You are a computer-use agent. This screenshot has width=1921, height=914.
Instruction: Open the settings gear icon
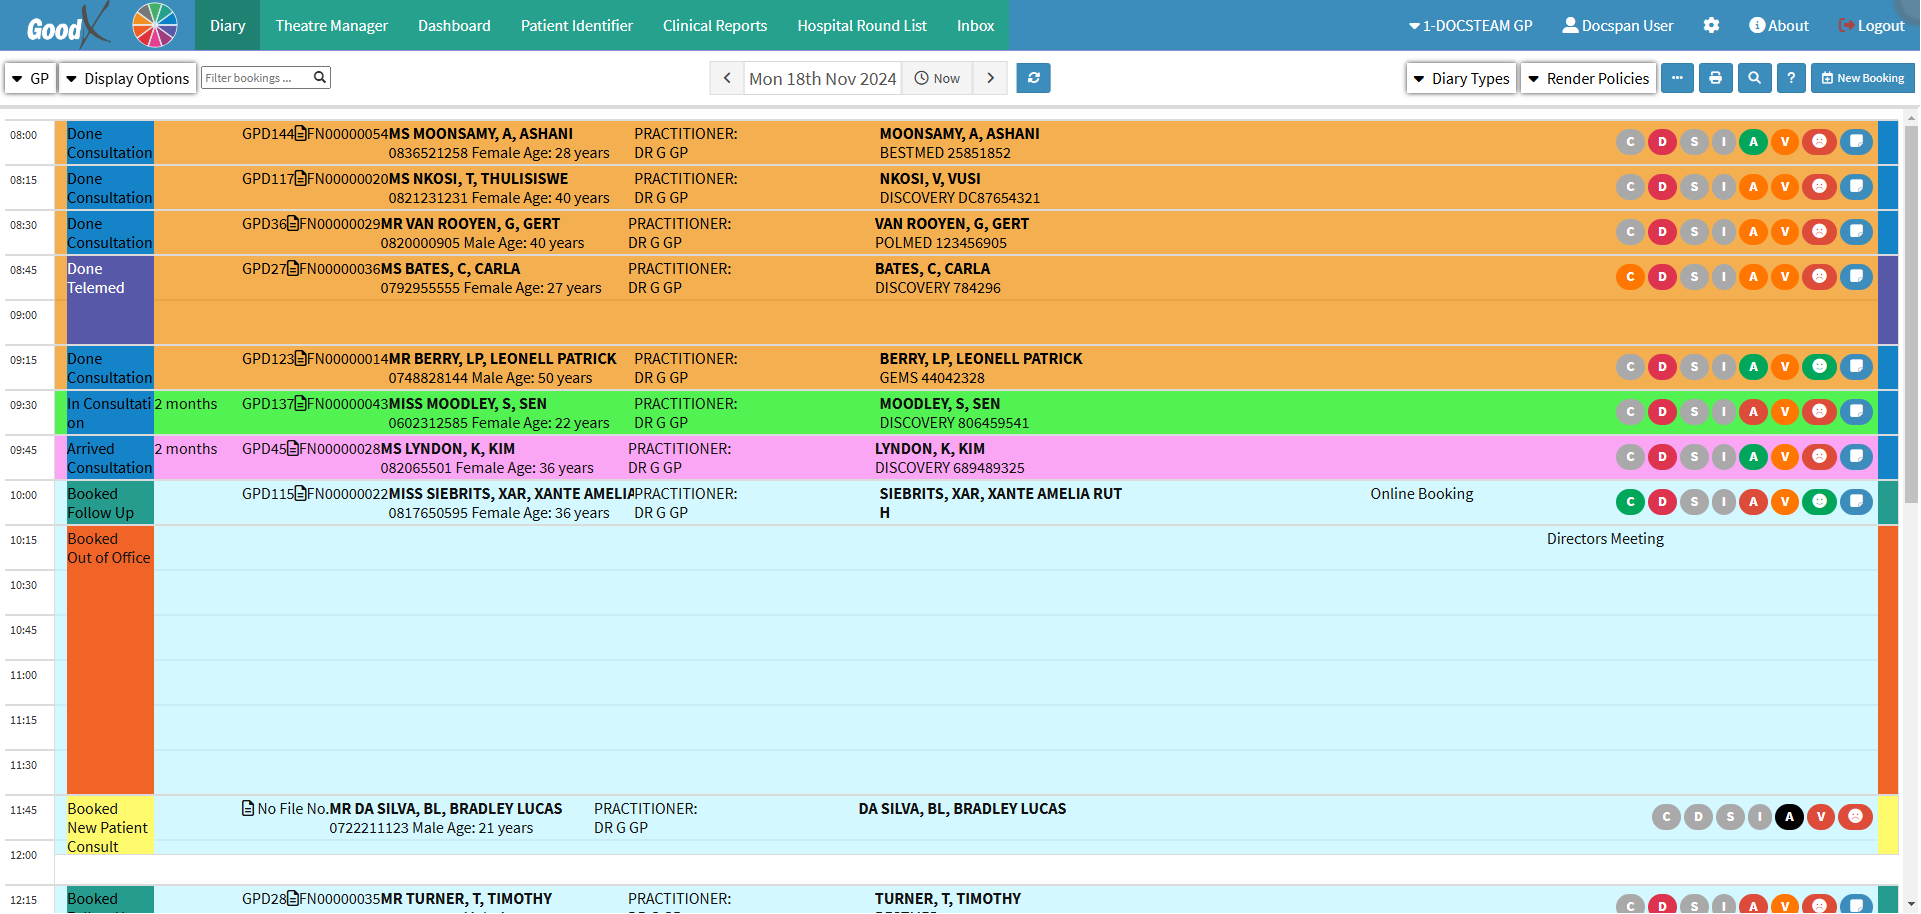click(x=1711, y=26)
